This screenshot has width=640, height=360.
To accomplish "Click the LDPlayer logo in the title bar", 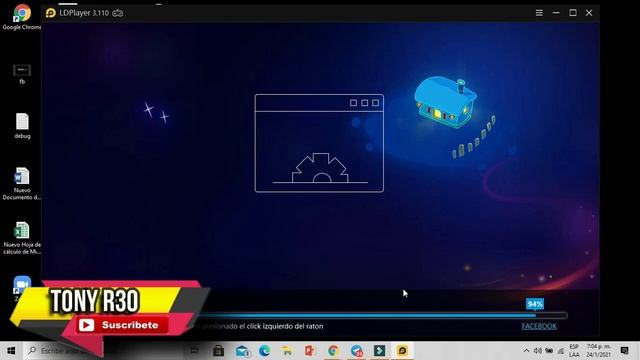I will [51, 13].
